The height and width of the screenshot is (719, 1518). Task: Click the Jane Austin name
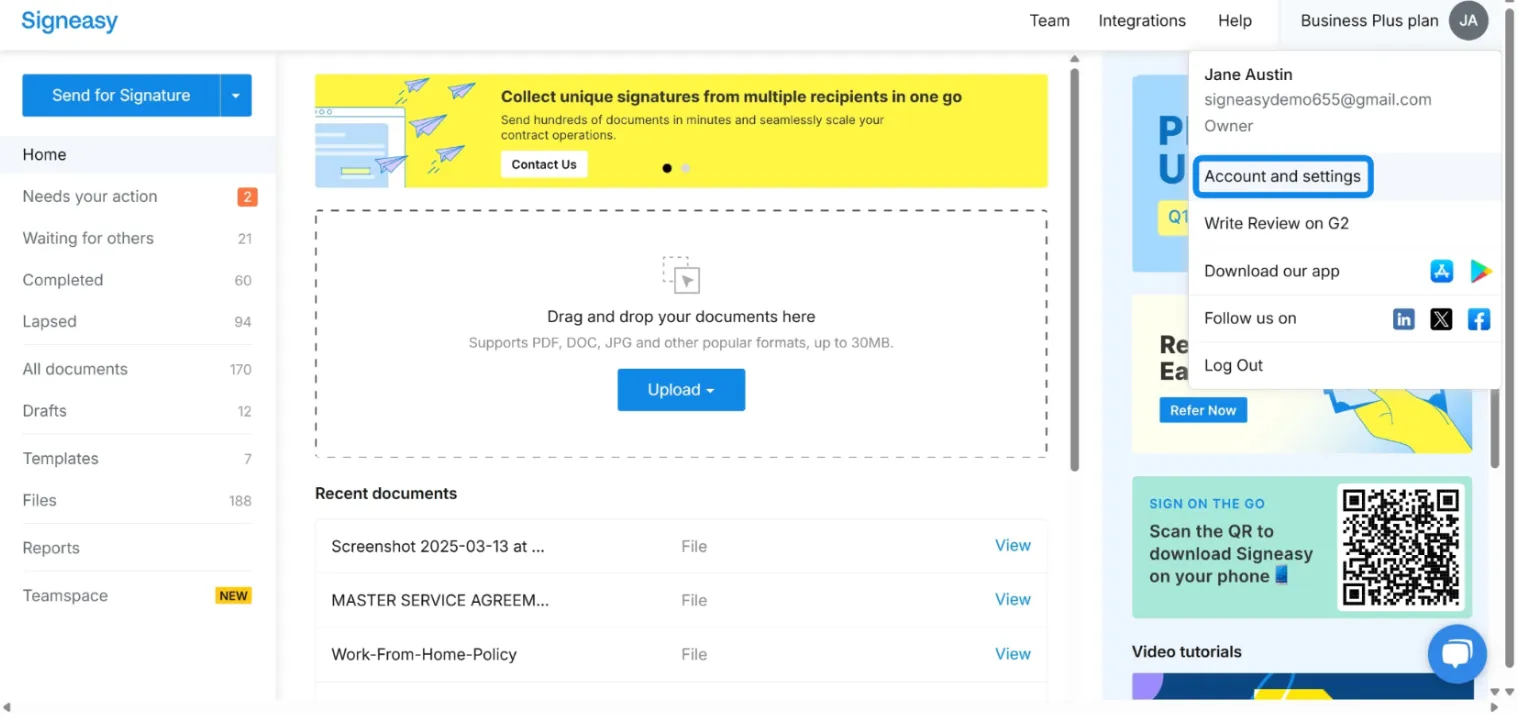1248,75
